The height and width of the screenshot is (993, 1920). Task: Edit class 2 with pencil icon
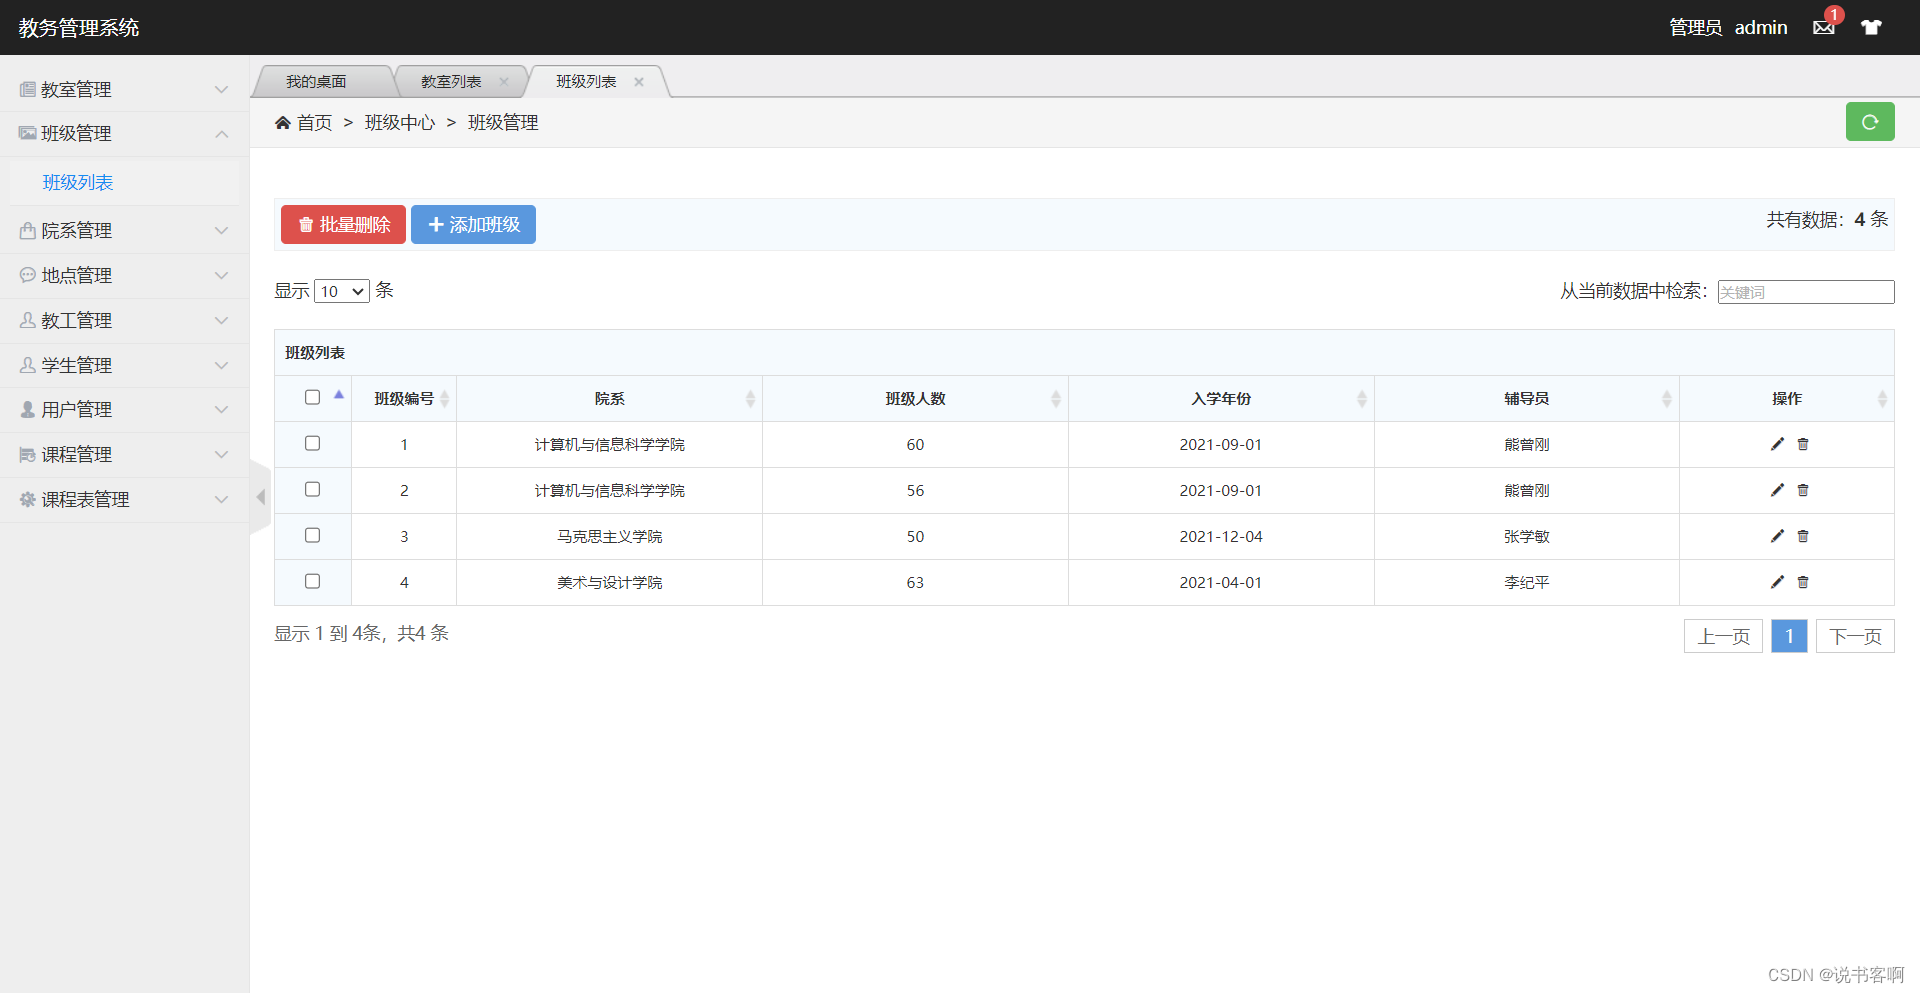point(1777,490)
